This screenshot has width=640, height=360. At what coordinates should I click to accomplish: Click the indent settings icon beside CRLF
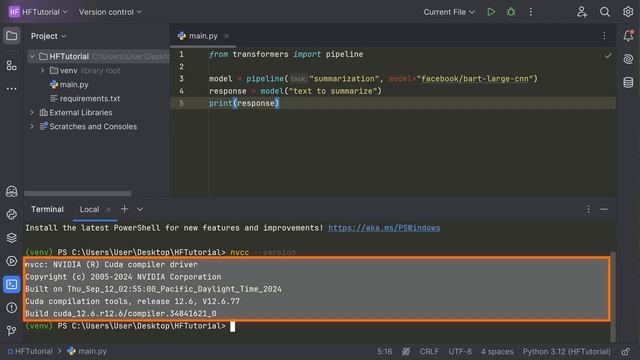(406, 351)
